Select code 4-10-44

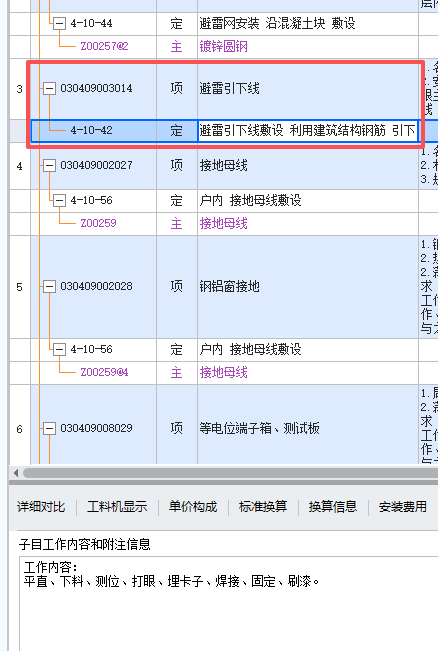[91, 24]
